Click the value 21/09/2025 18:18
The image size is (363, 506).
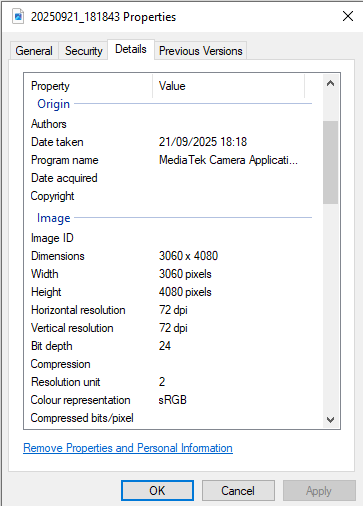point(203,142)
